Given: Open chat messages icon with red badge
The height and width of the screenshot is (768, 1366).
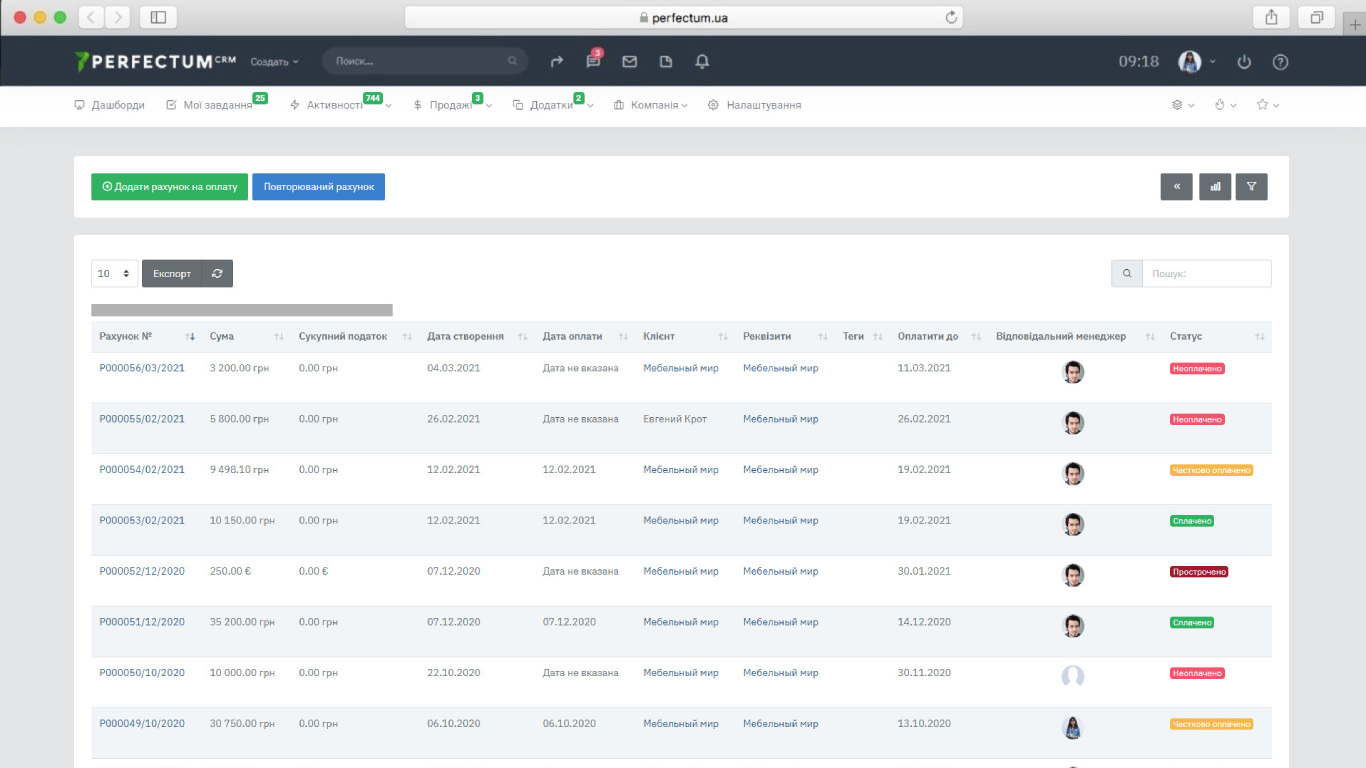Looking at the screenshot, I should coord(593,62).
